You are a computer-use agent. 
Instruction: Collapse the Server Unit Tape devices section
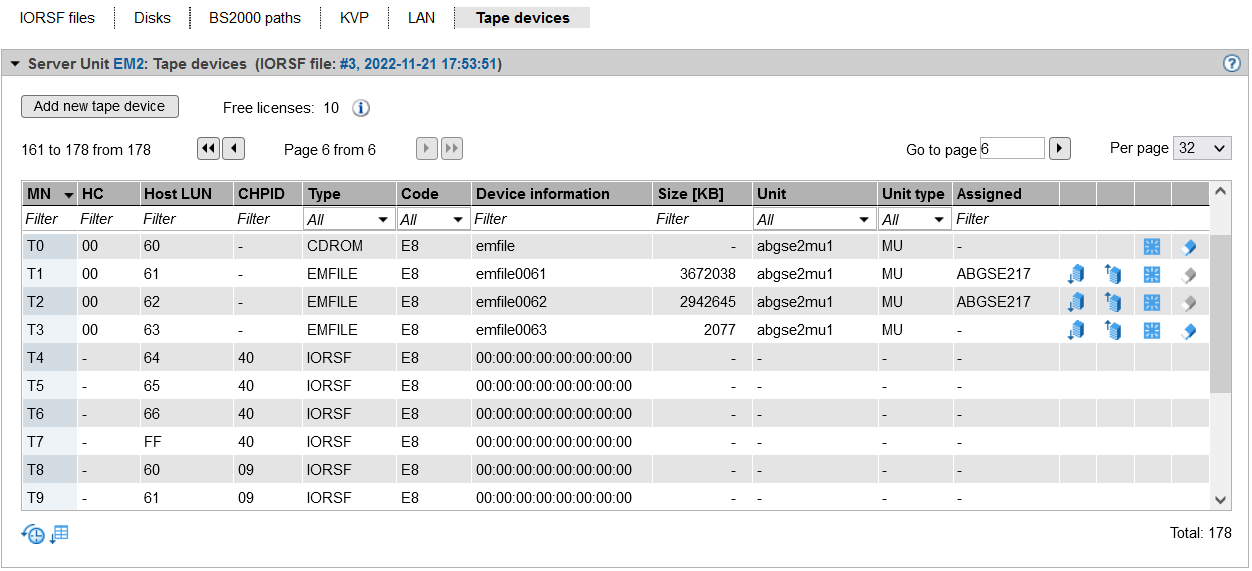pyautogui.click(x=15, y=64)
